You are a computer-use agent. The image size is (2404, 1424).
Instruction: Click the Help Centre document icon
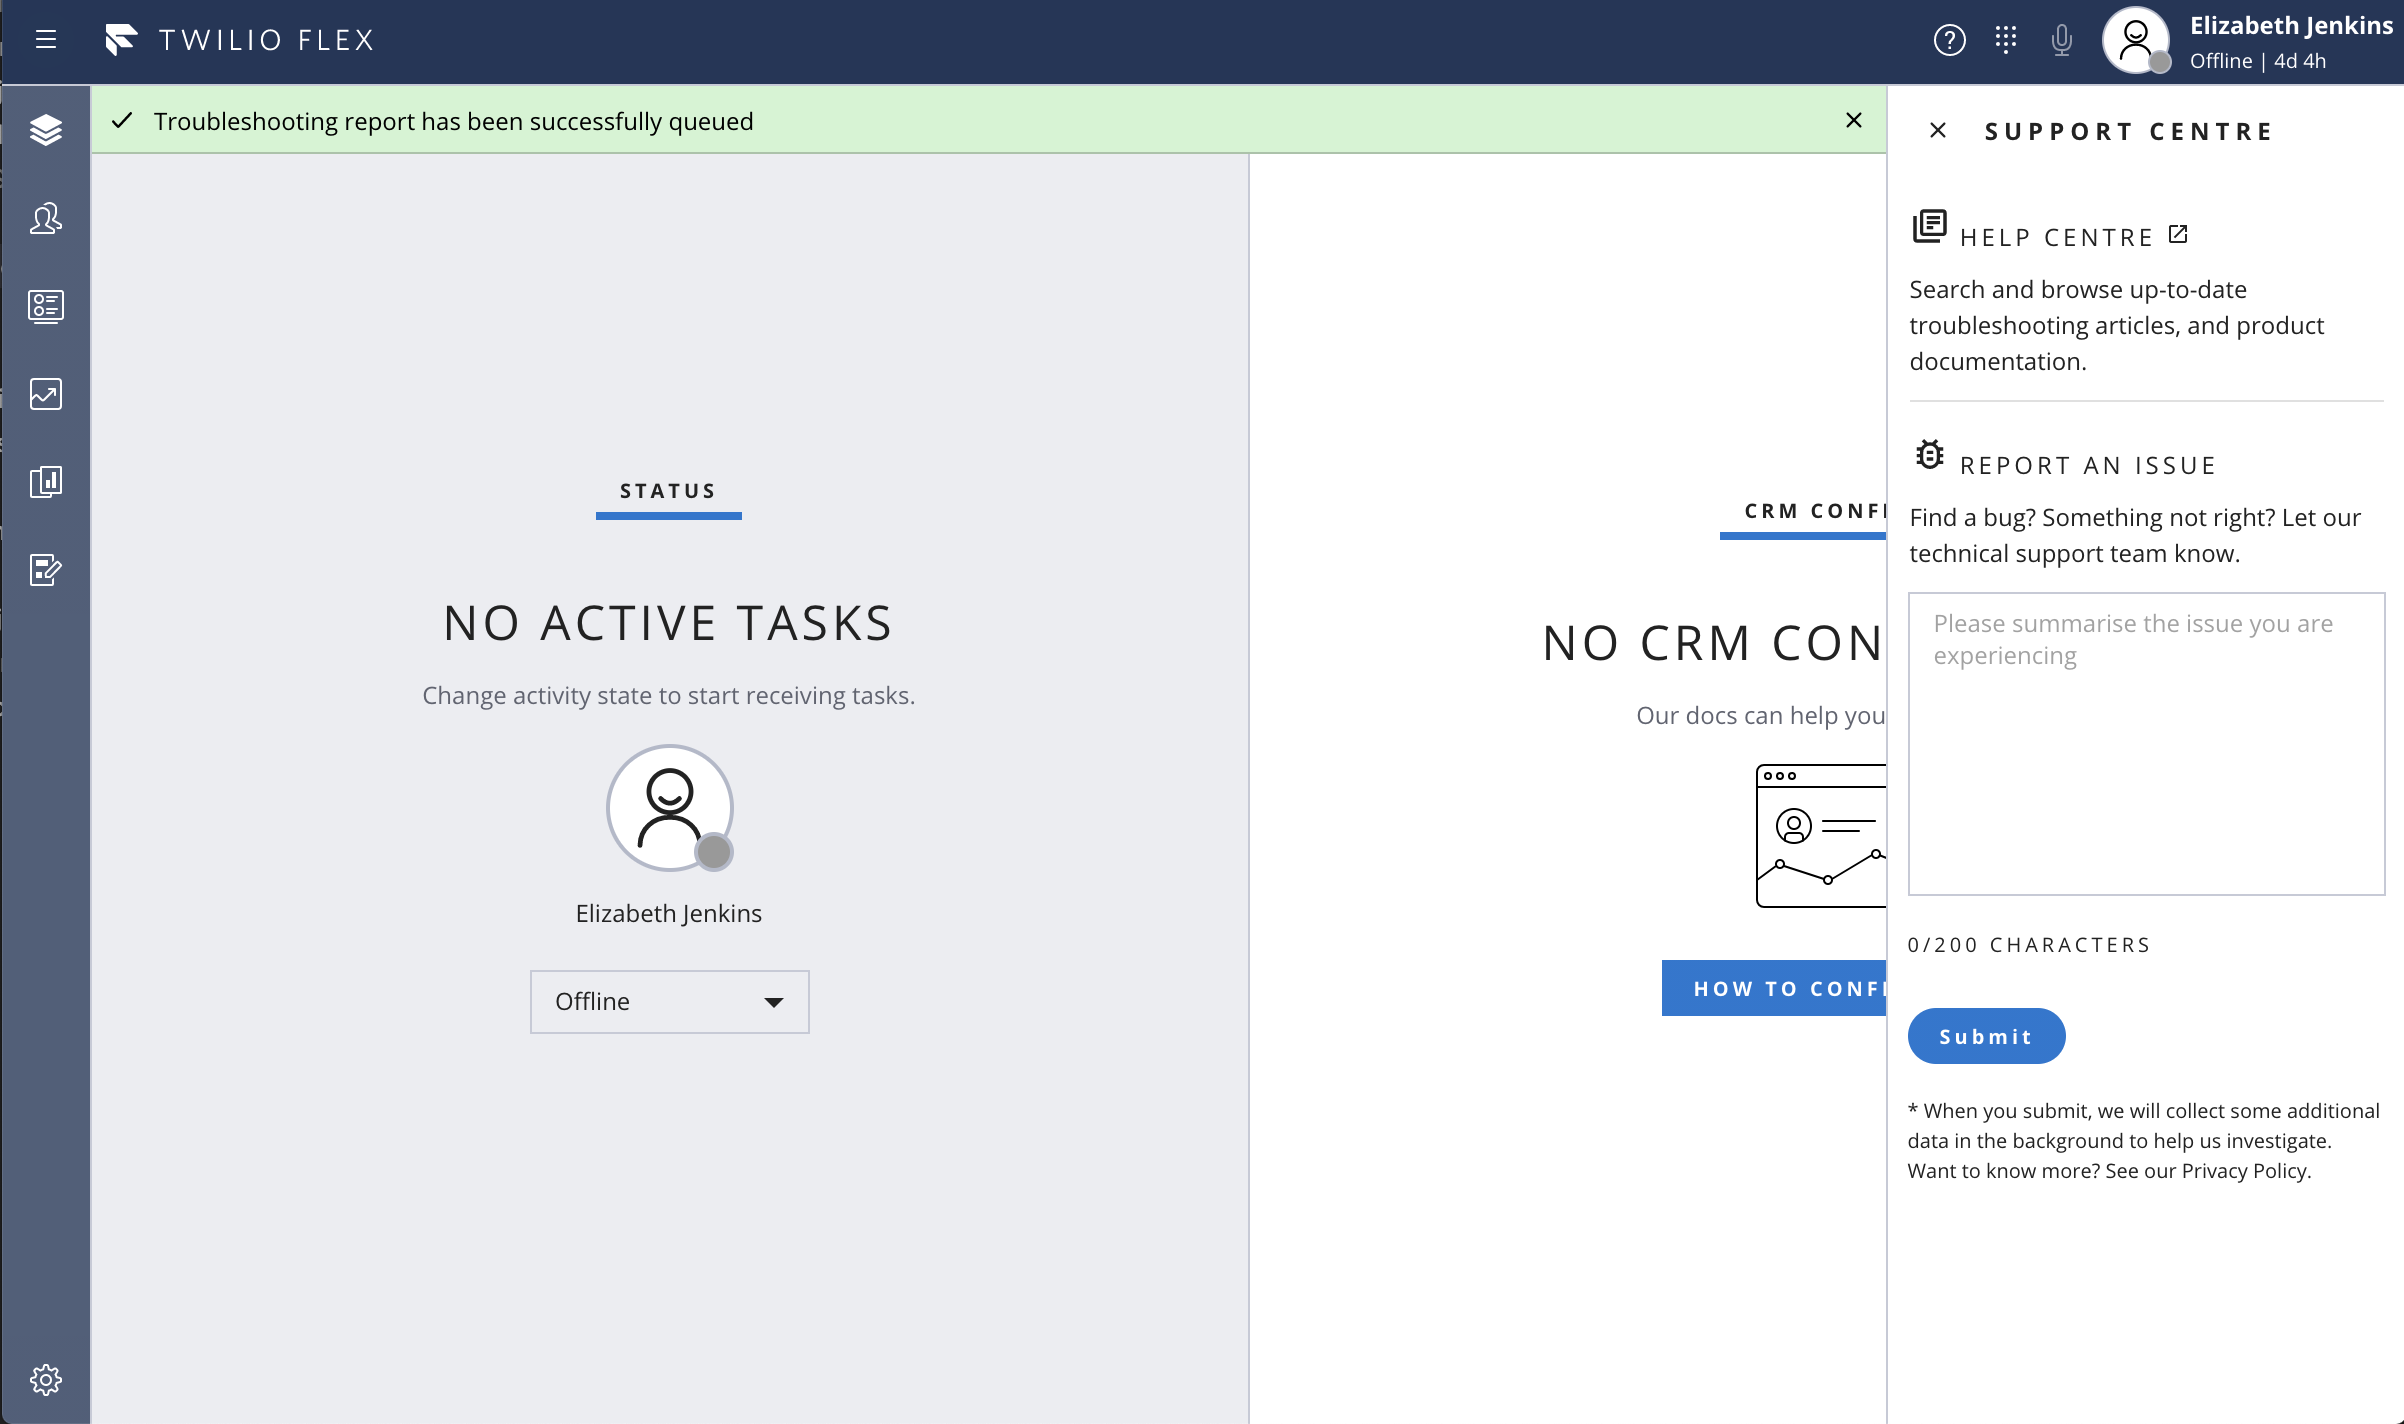click(1929, 226)
